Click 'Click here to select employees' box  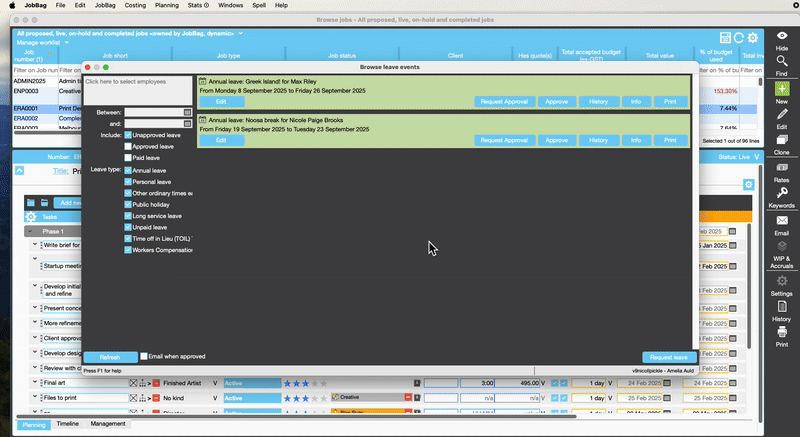coord(138,91)
